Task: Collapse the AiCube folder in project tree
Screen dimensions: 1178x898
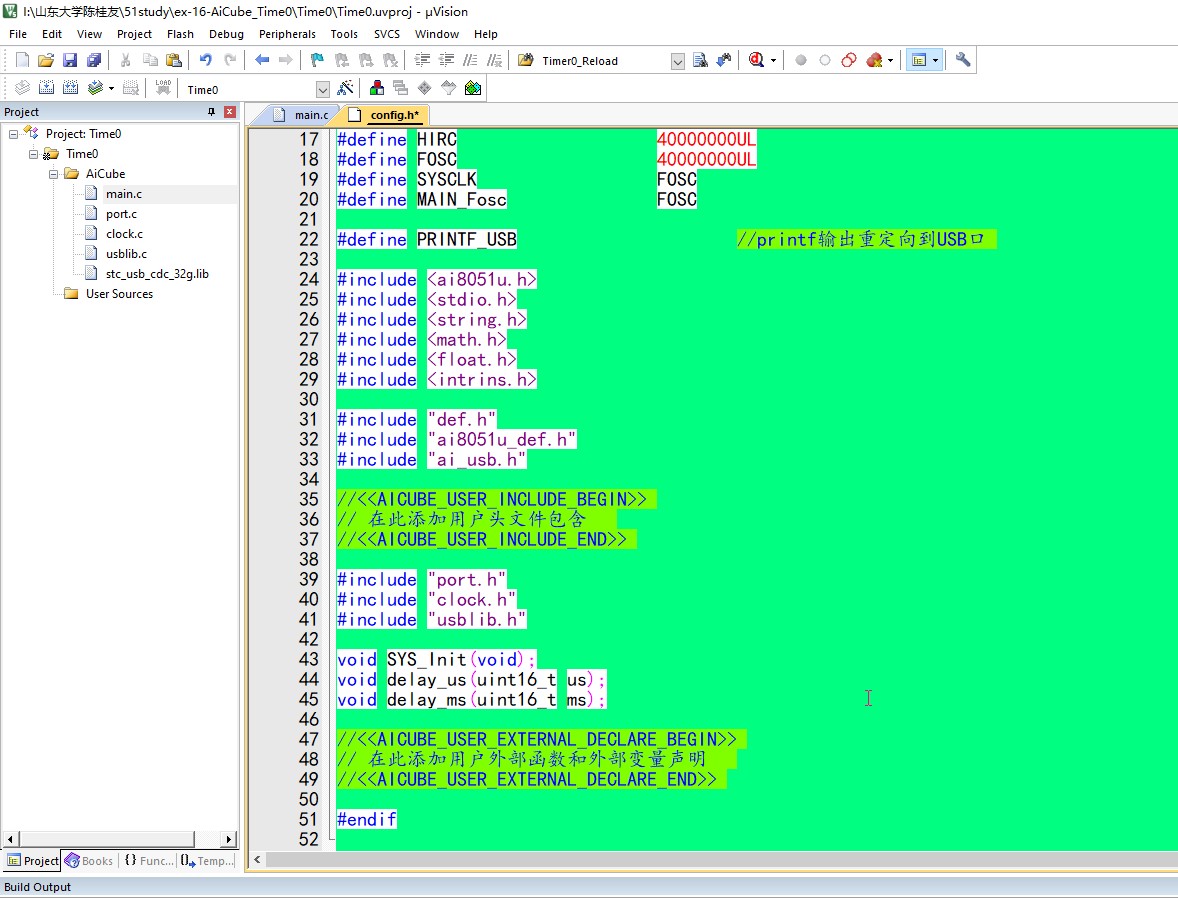Action: point(54,174)
